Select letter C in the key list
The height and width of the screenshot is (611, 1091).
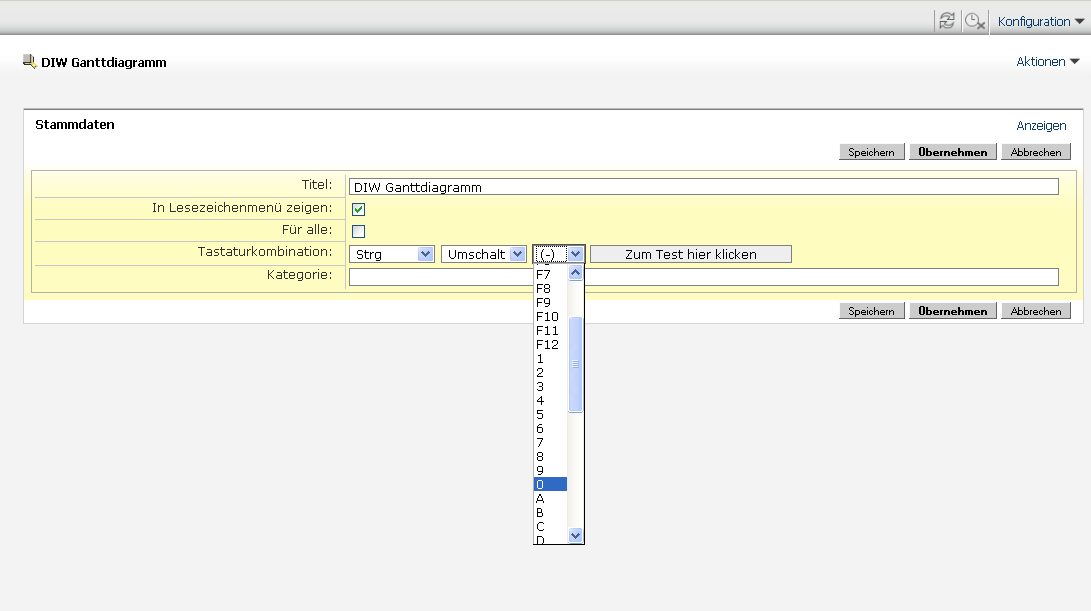[x=550, y=526]
